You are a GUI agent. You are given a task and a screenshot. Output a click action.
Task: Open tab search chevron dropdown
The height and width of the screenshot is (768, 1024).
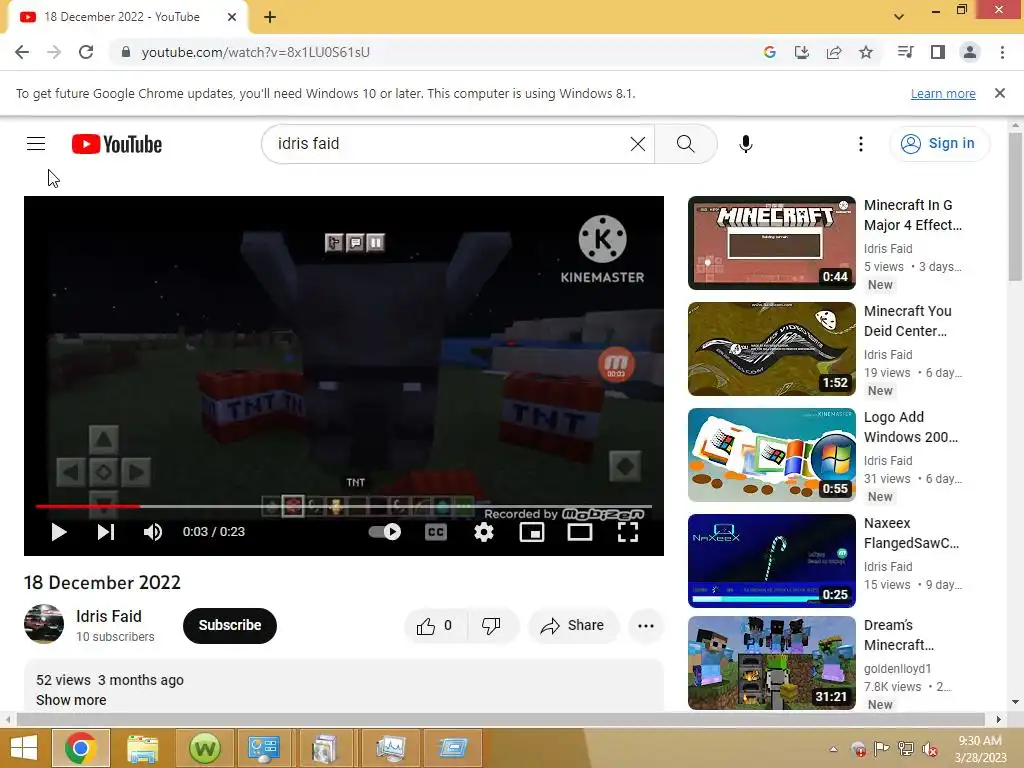pos(899,17)
